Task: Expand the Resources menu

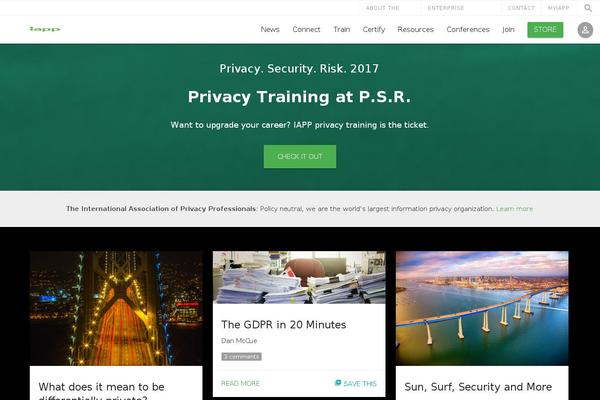Action: pyautogui.click(x=416, y=29)
